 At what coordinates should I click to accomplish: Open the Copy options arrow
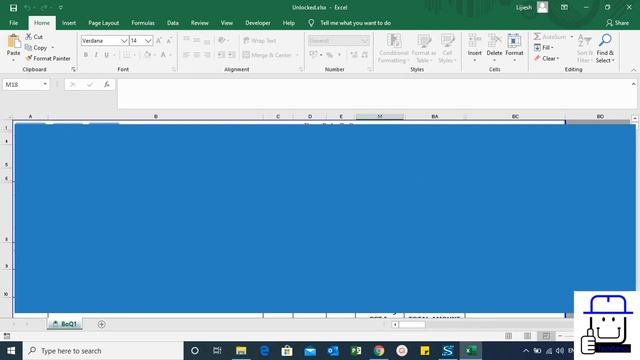pyautogui.click(x=53, y=48)
